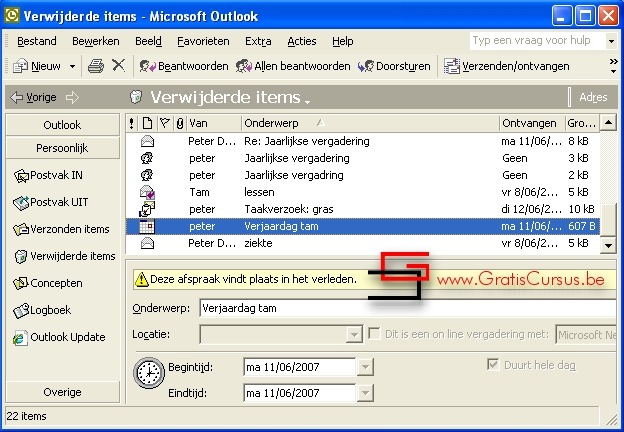Sort by attachment paperclip column
624x432 pixels.
pos(180,123)
